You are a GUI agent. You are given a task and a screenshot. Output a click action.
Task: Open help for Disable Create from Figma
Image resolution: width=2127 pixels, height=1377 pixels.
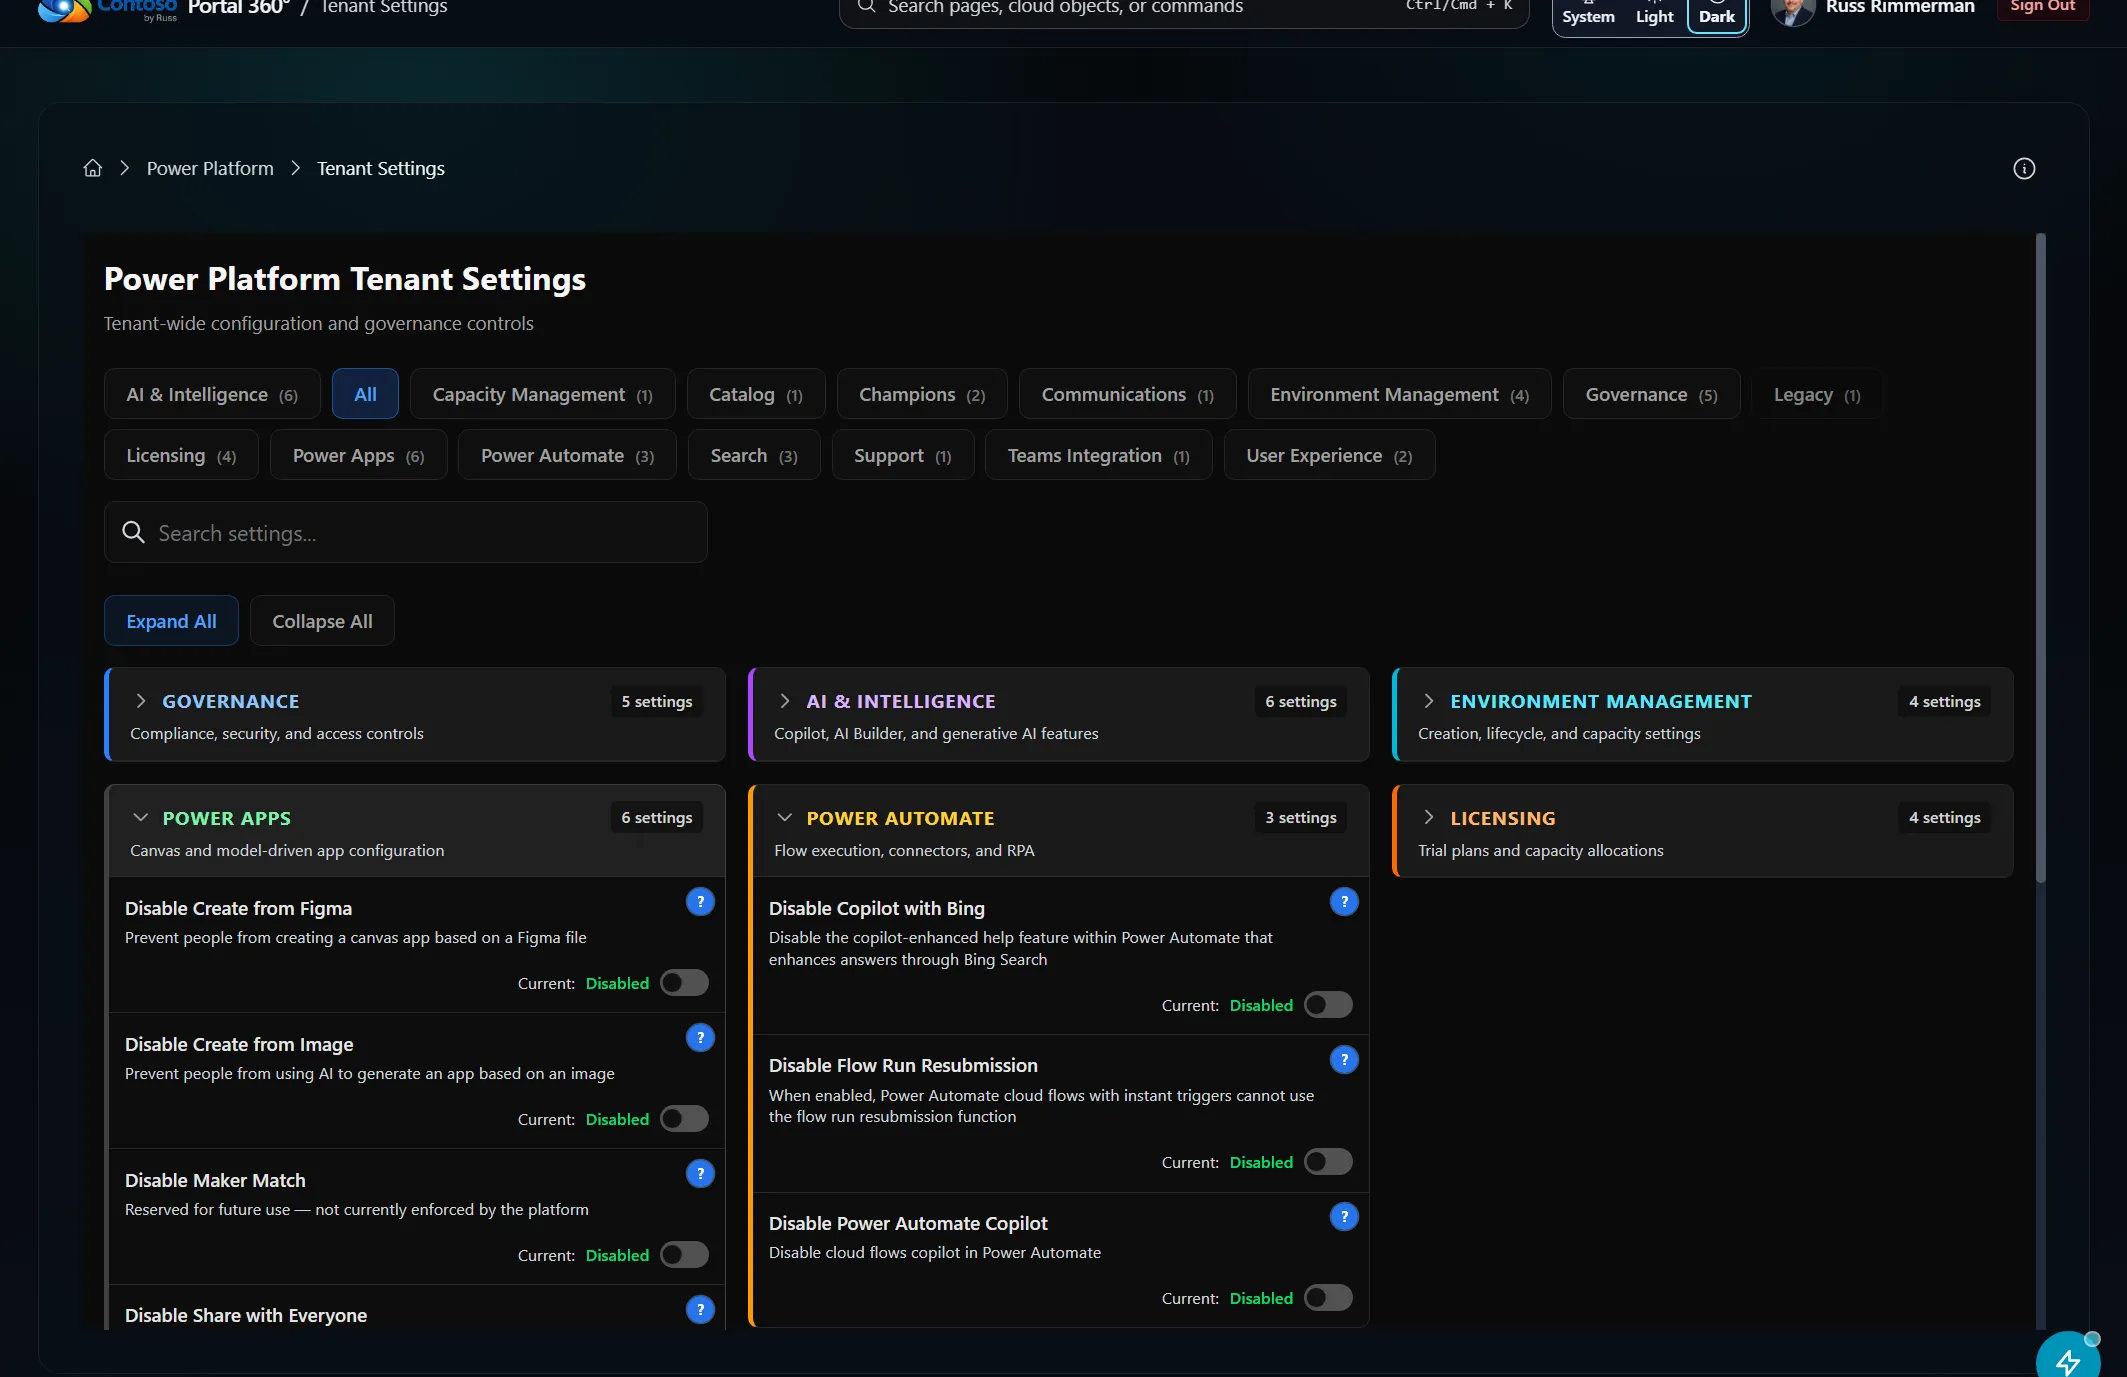pos(700,902)
